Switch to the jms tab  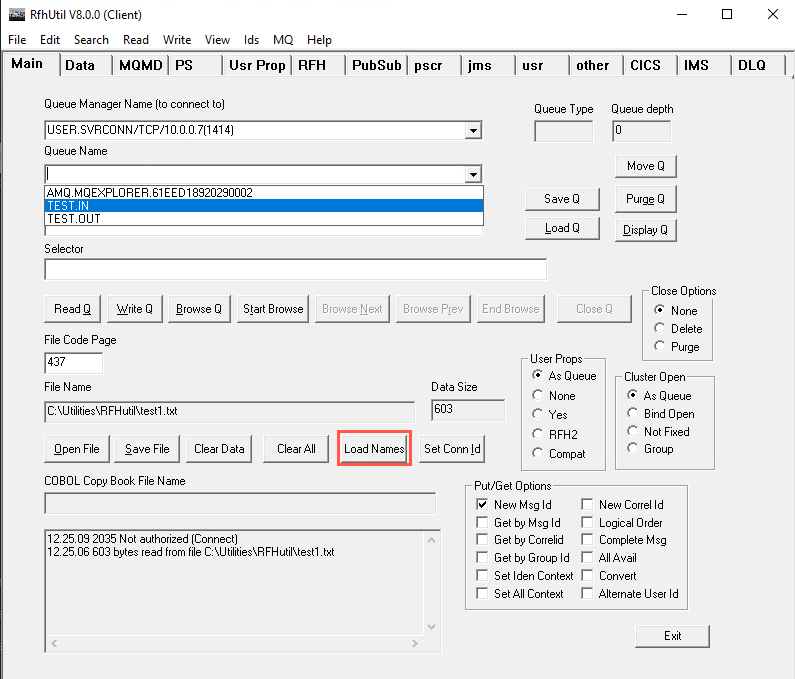tap(488, 65)
